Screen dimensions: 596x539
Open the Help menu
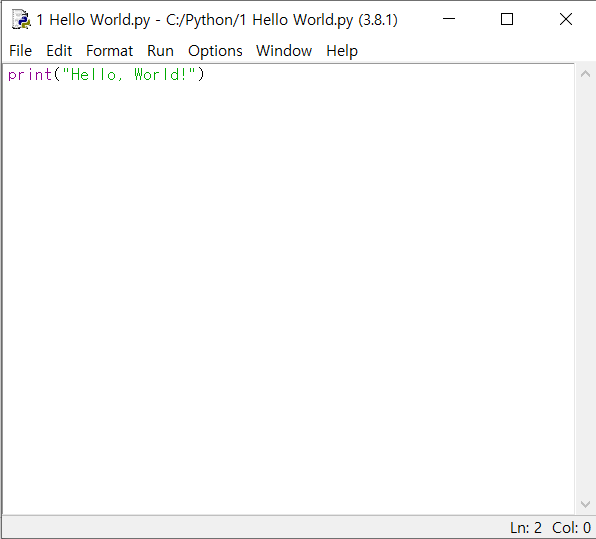342,51
